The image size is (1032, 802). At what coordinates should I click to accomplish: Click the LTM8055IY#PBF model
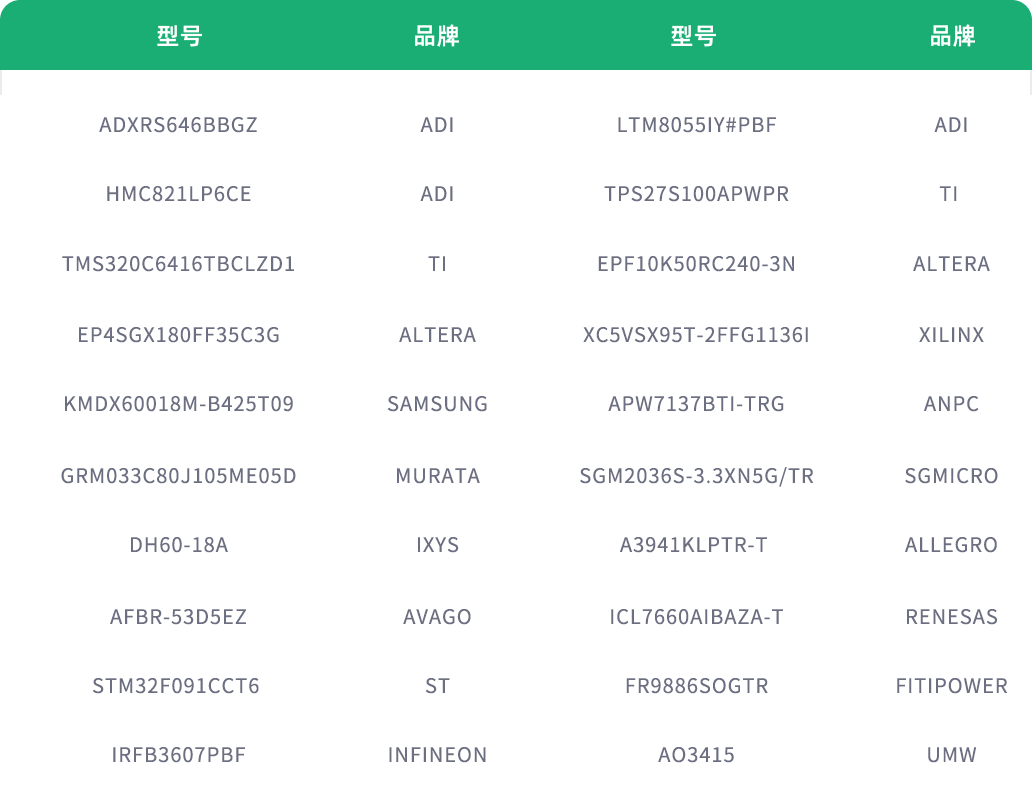(697, 125)
